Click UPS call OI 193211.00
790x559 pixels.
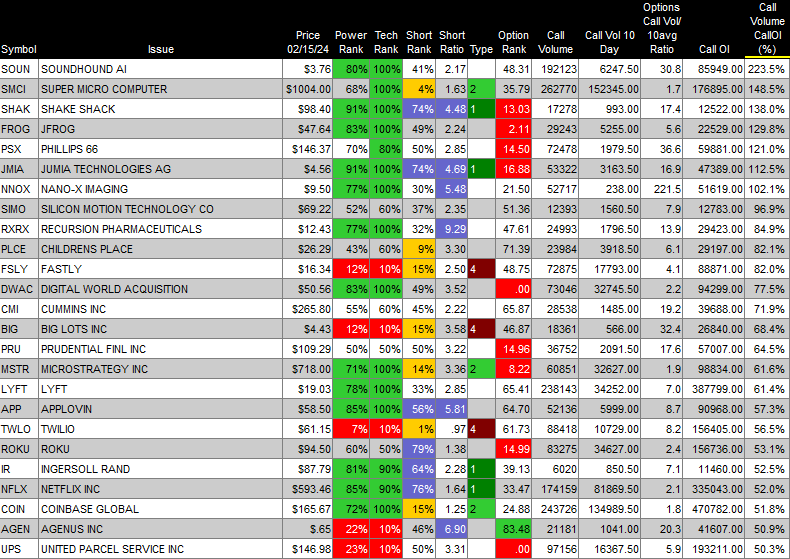coord(713,549)
